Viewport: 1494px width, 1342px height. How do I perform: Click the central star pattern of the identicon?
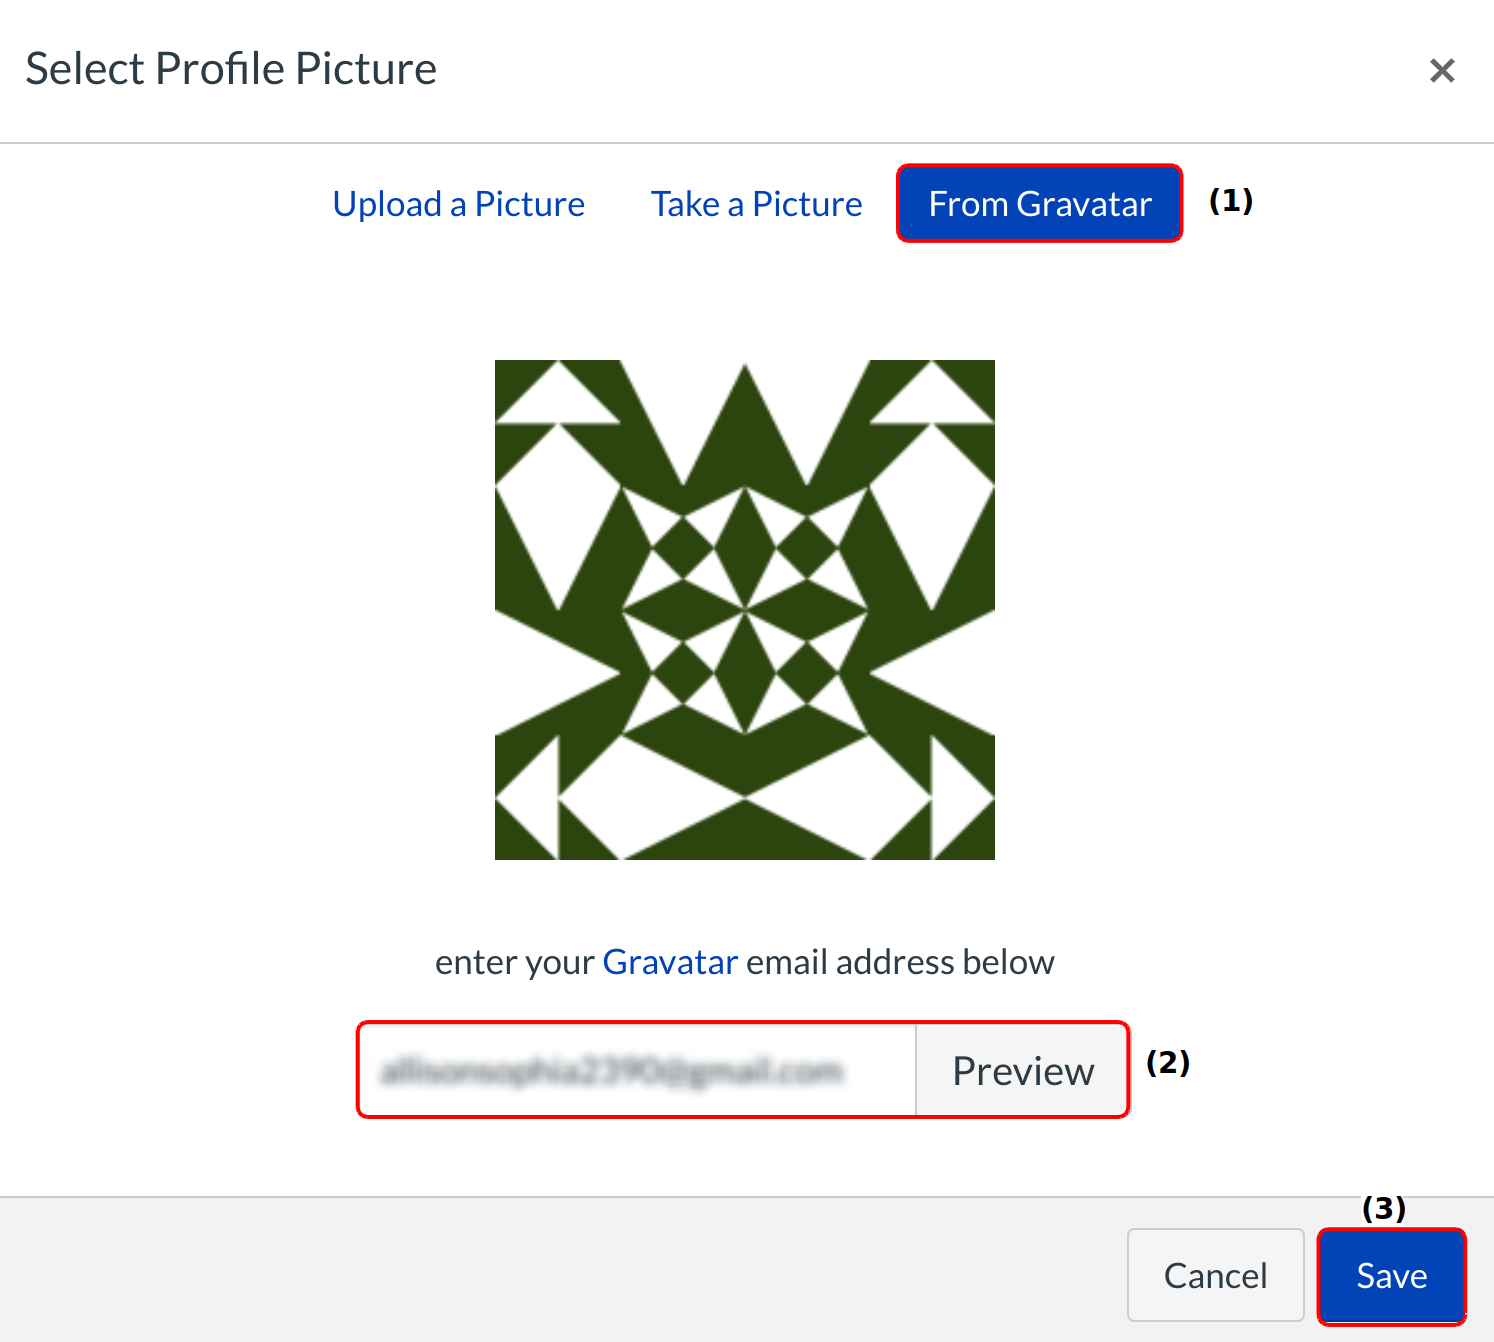tap(745, 608)
